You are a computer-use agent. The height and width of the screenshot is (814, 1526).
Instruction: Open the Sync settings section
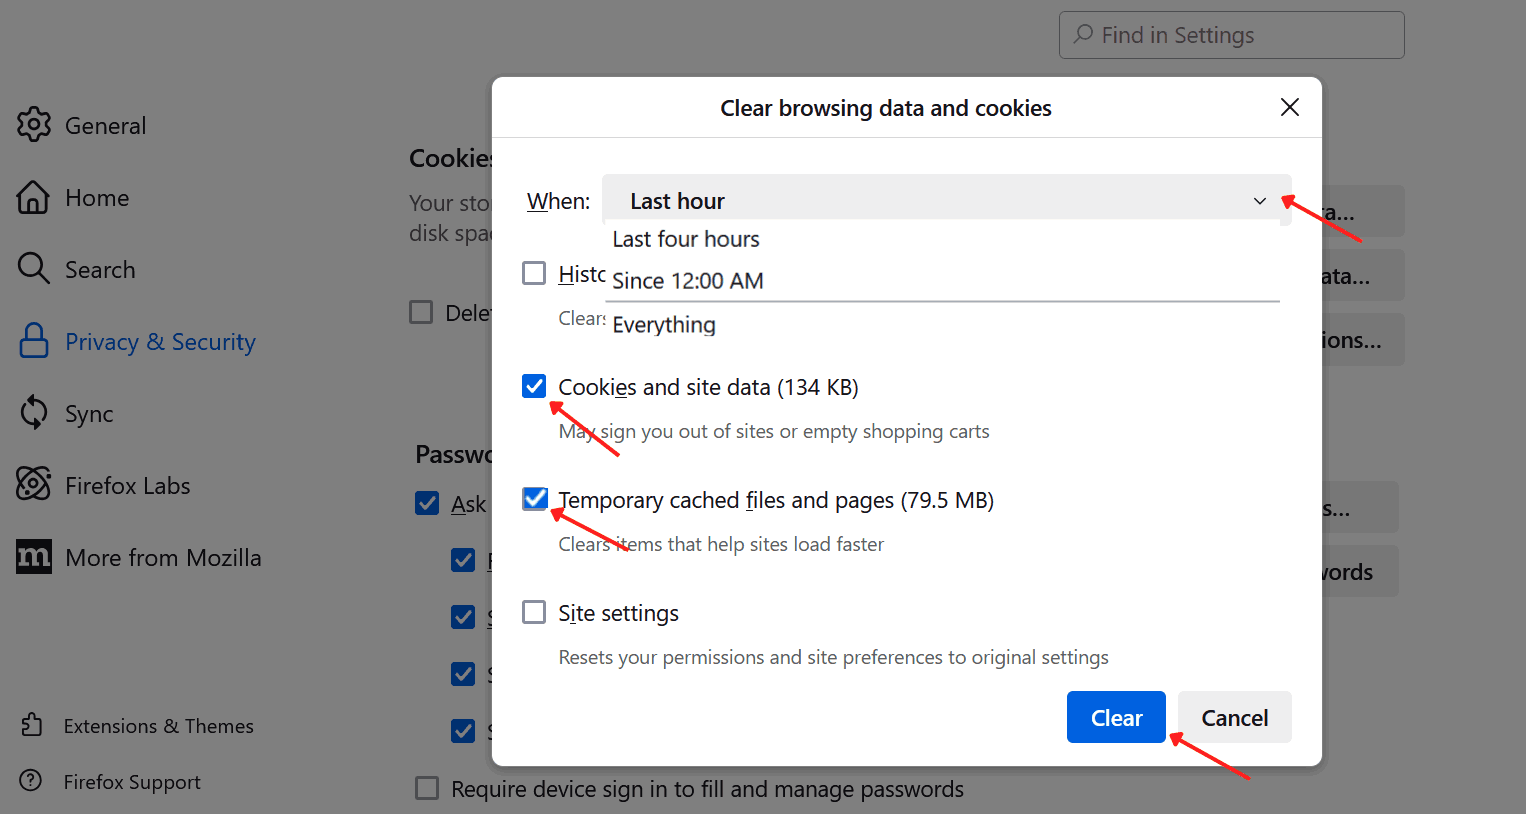[x=89, y=413]
